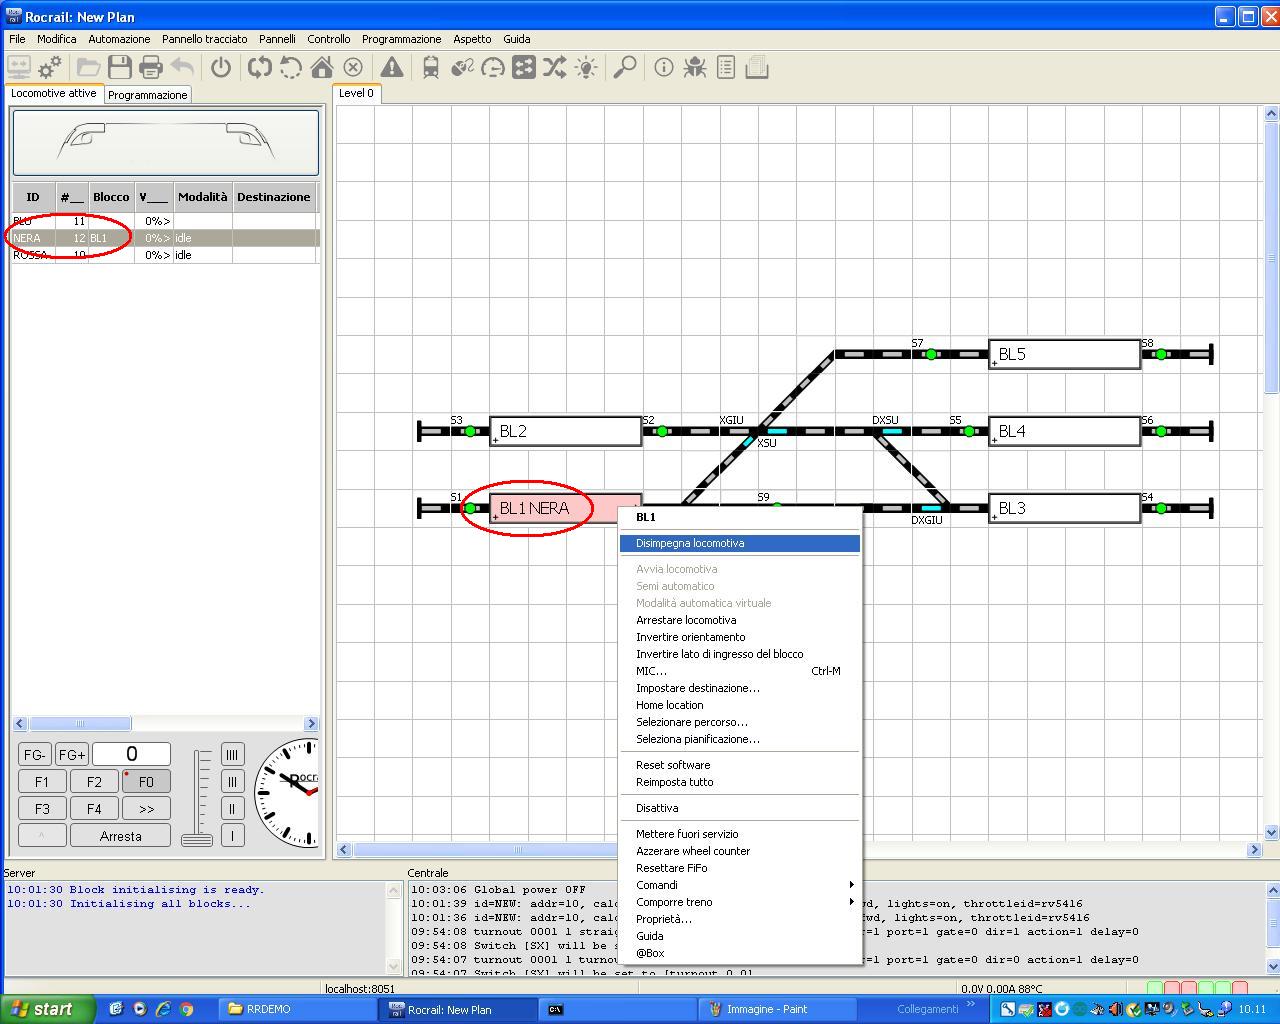Click the Rocrail properties gears icon
This screenshot has width=1280, height=1024.
50,67
